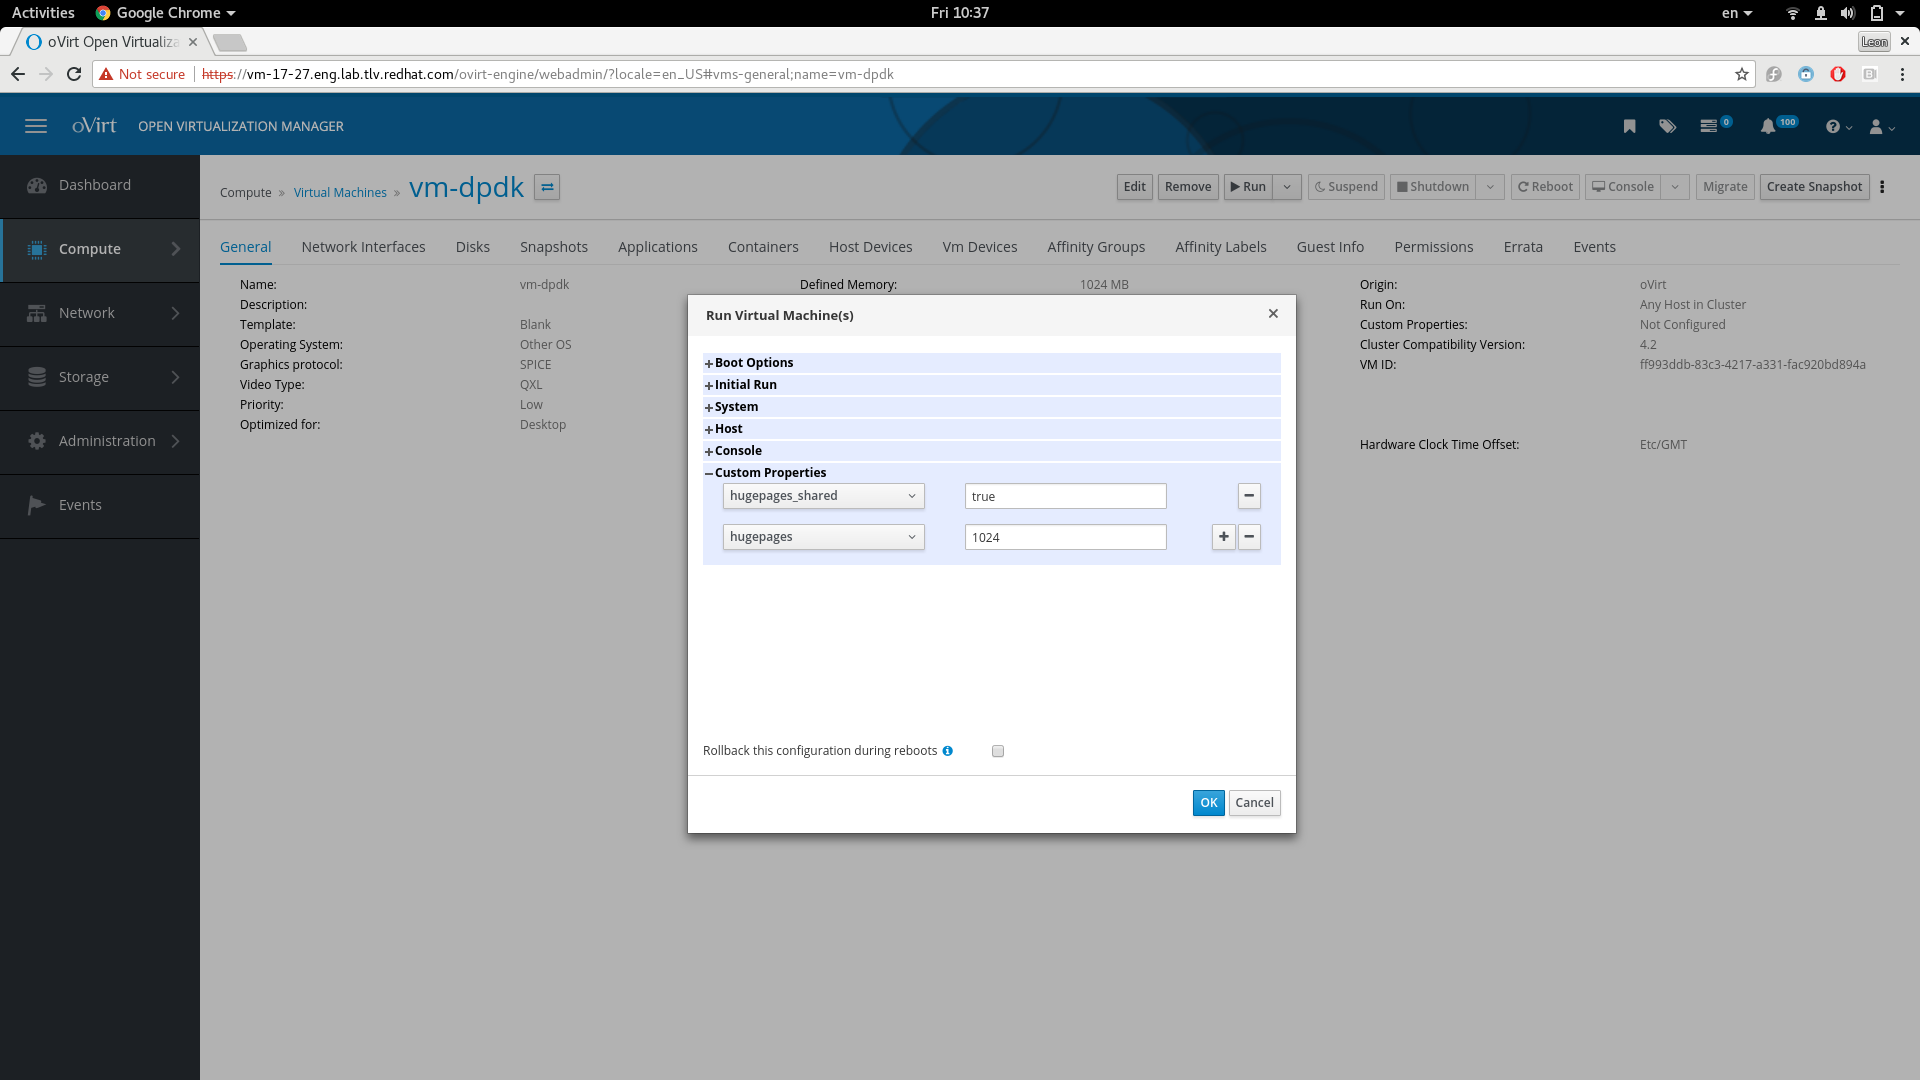1920x1080 pixels.
Task: Open the notifications bell icon
Action: [x=1768, y=126]
